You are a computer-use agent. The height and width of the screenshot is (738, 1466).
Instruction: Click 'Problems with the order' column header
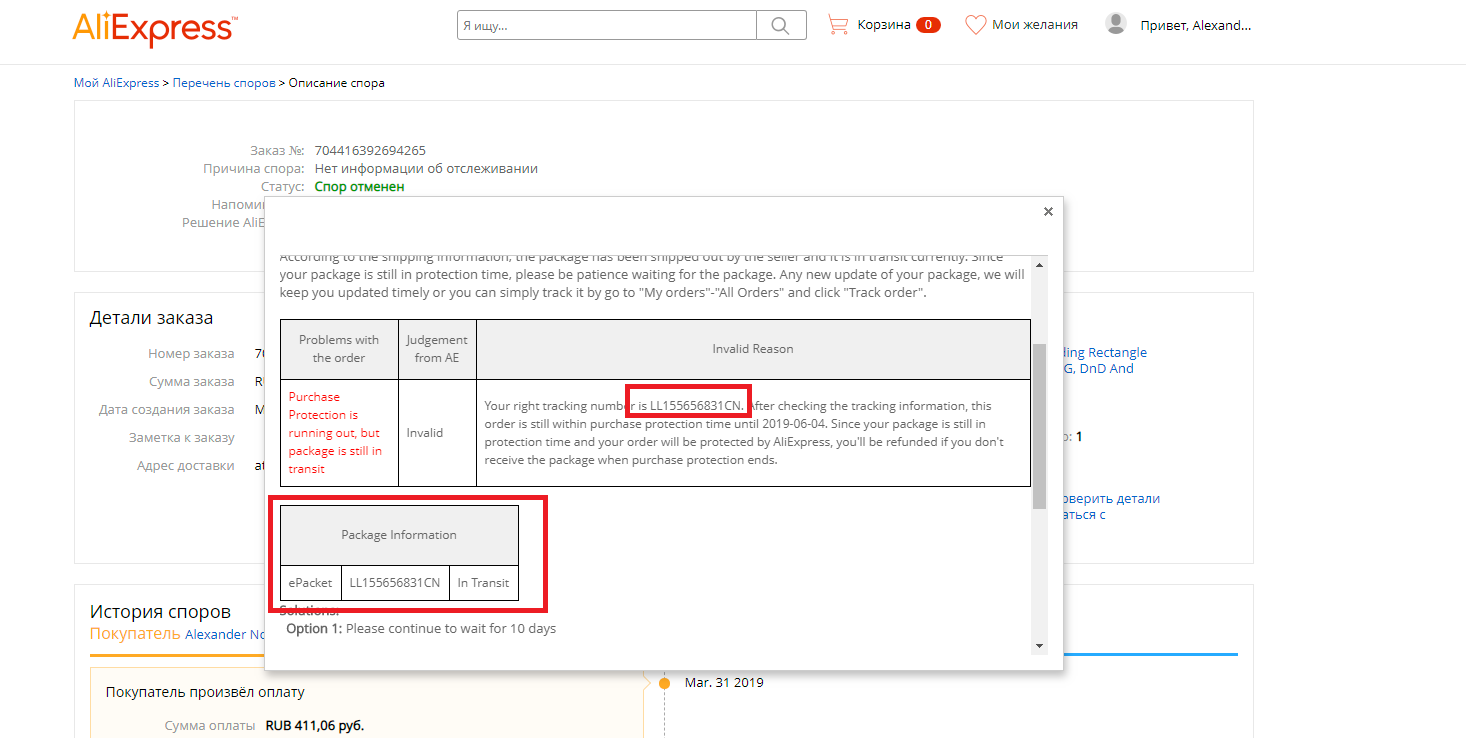pyautogui.click(x=339, y=349)
